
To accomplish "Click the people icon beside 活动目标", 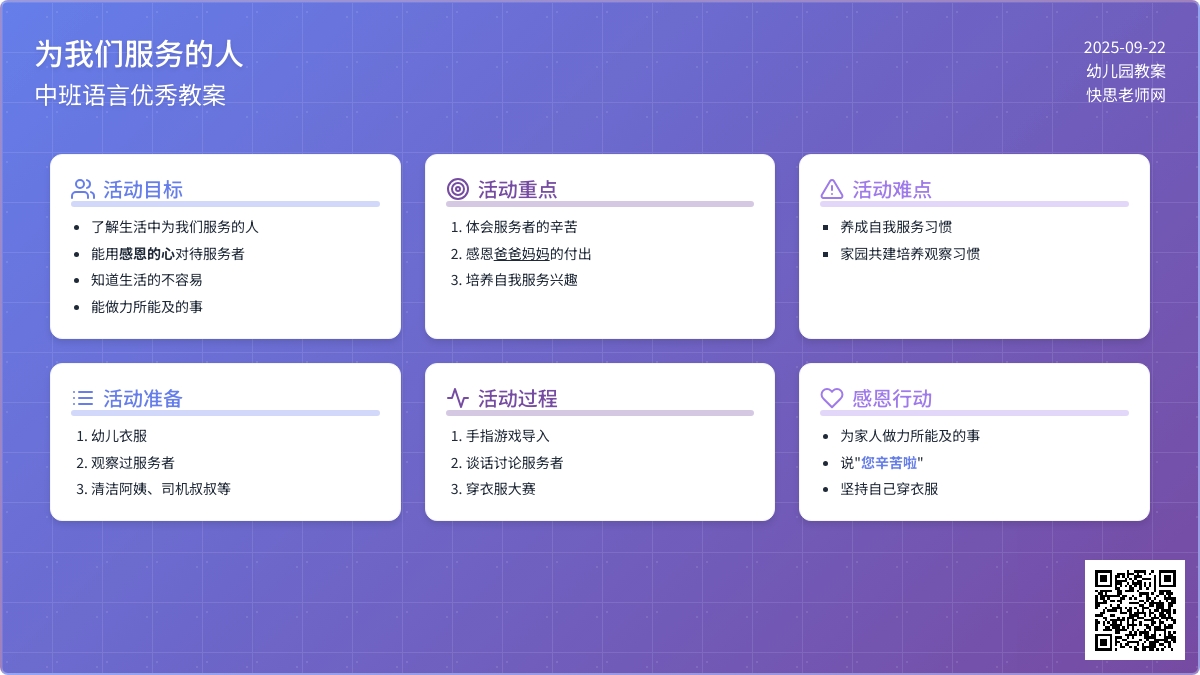I will (83, 189).
